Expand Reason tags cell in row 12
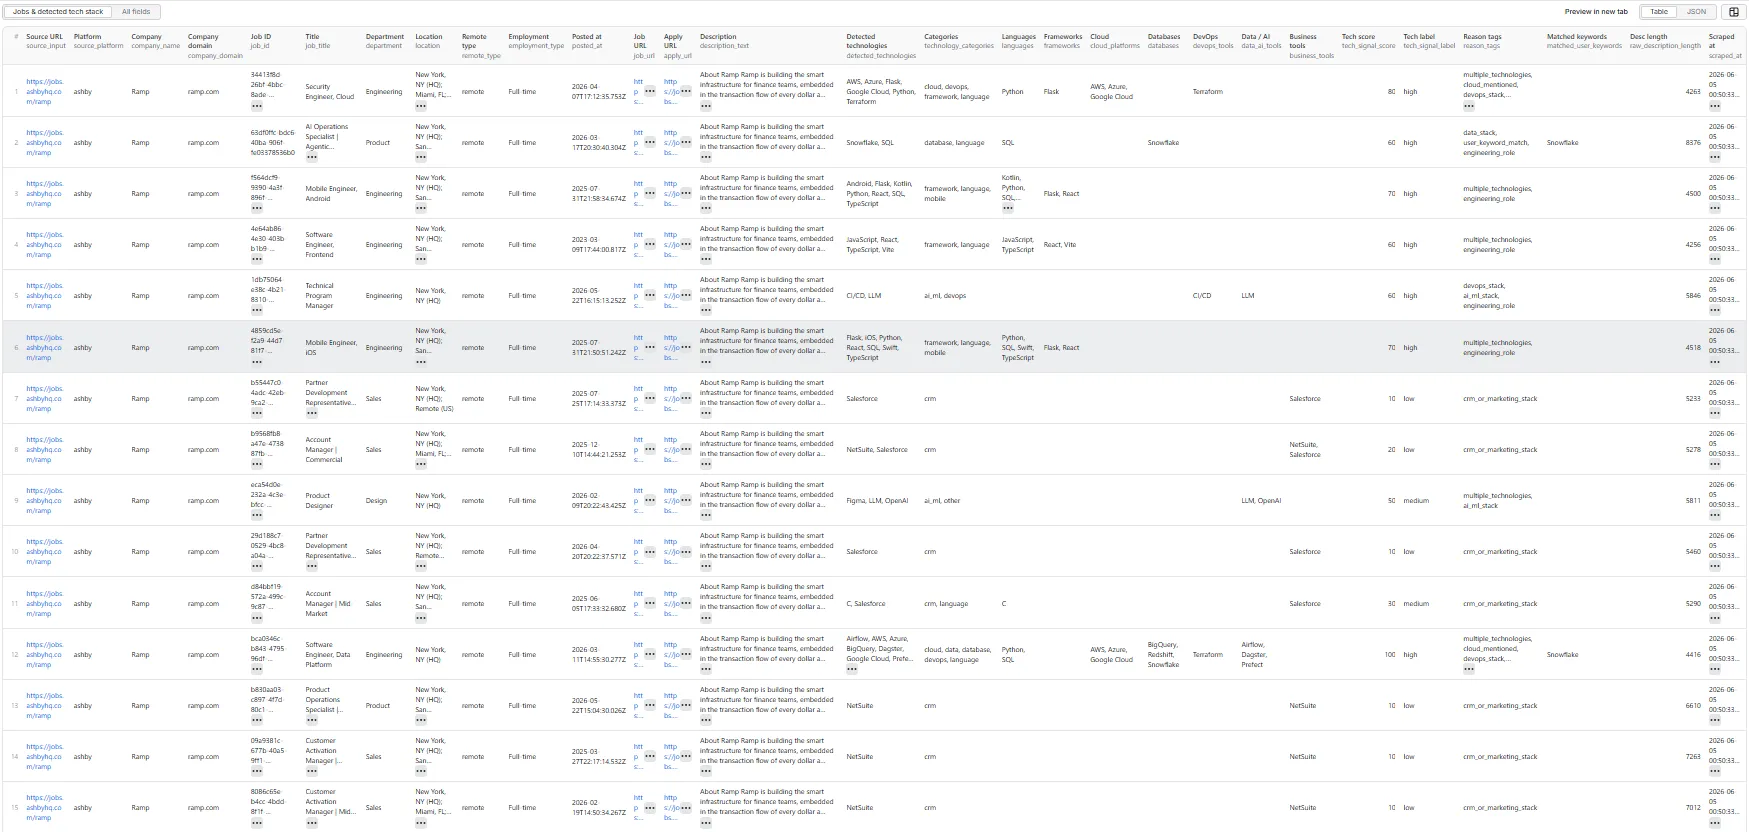This screenshot has height=832, width=1749. click(x=1469, y=670)
